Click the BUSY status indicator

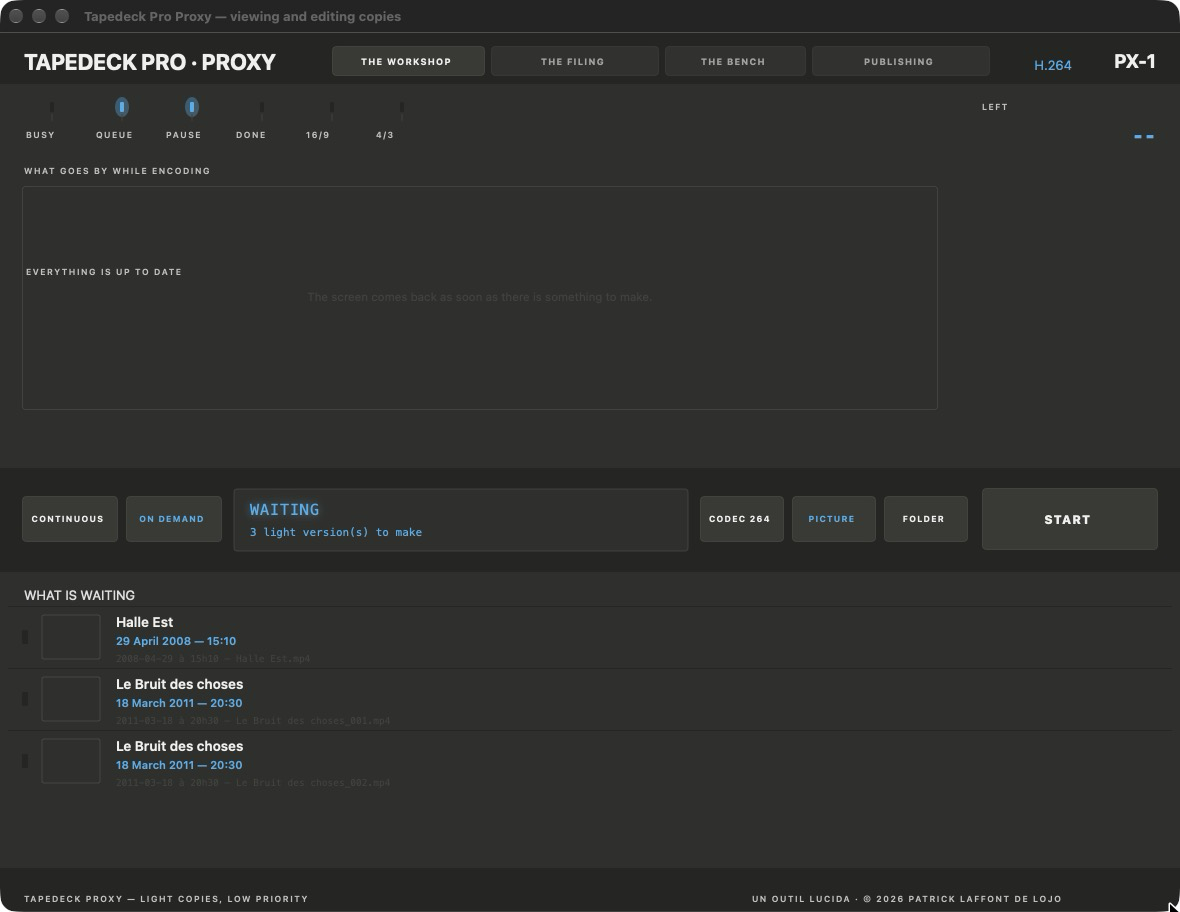point(51,108)
